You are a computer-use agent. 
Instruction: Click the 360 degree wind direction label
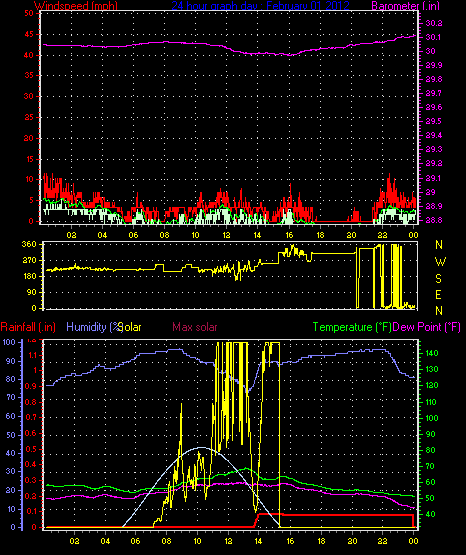29,244
